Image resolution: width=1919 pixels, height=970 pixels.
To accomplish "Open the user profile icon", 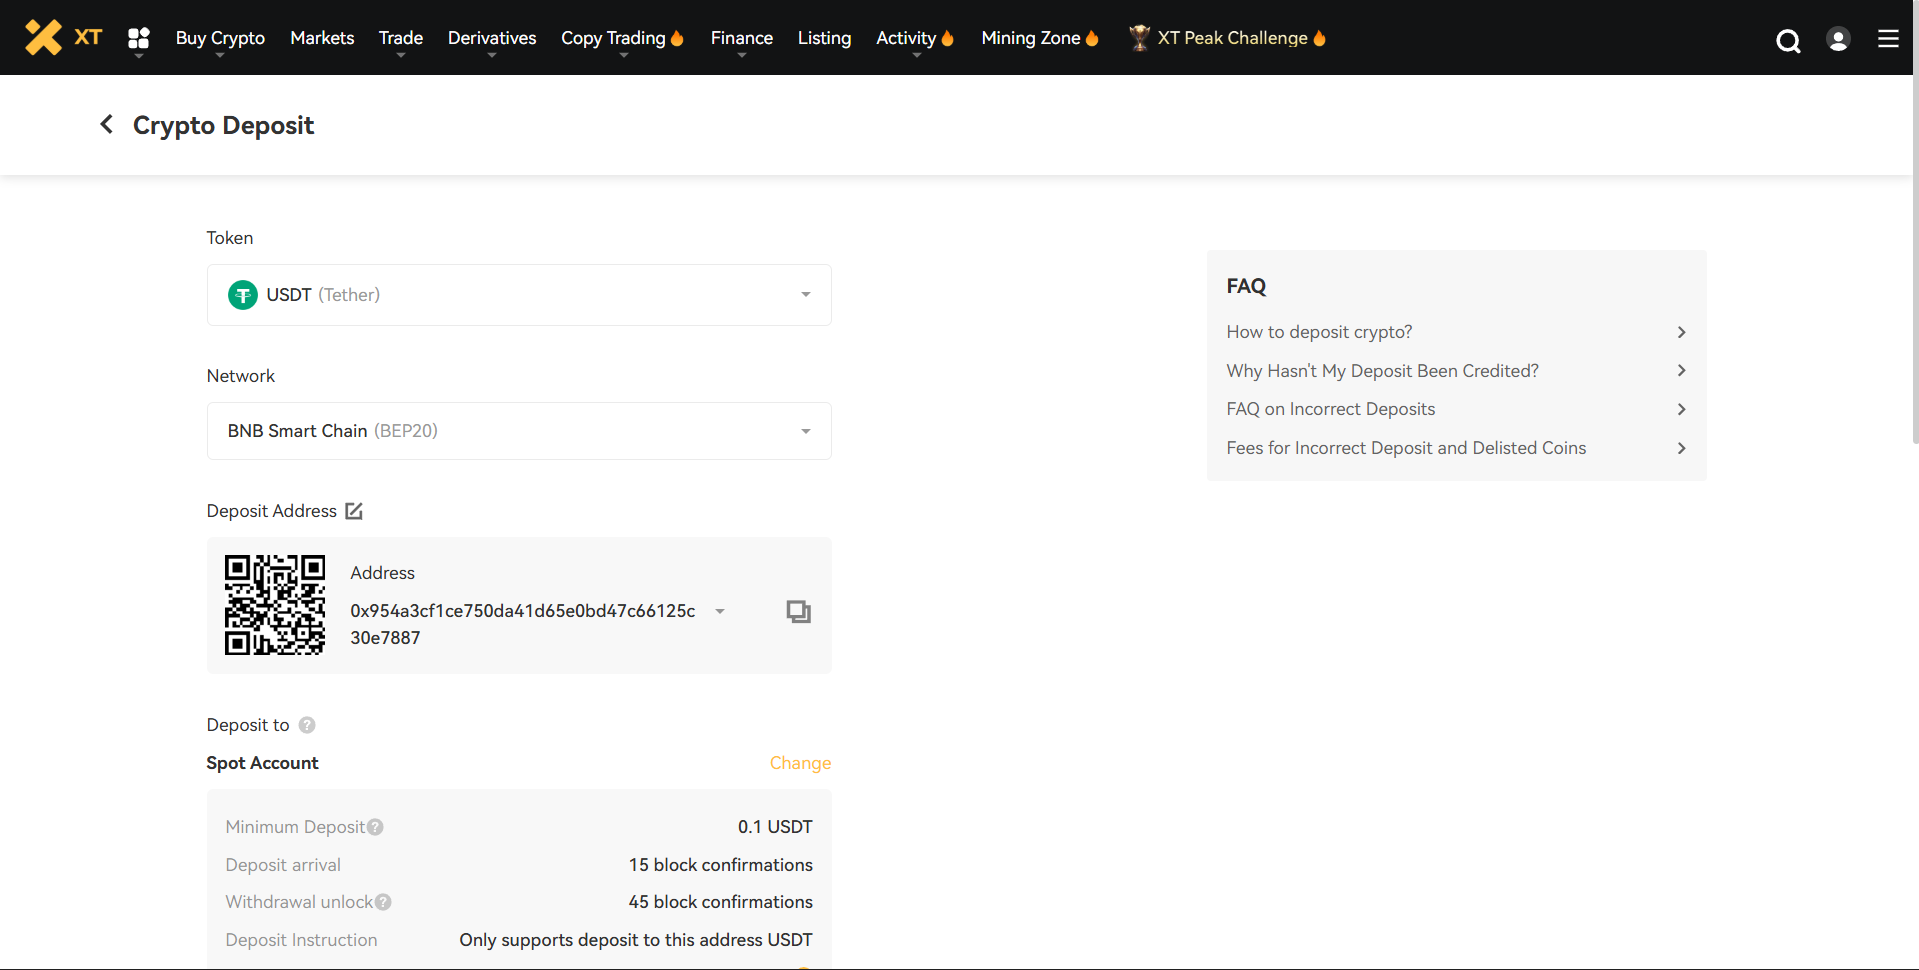I will click(x=1838, y=39).
